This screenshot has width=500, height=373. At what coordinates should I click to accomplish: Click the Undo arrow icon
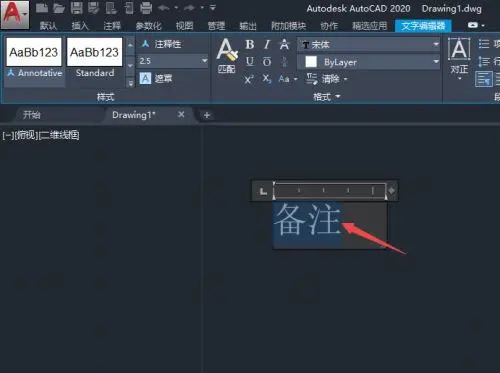coord(164,8)
